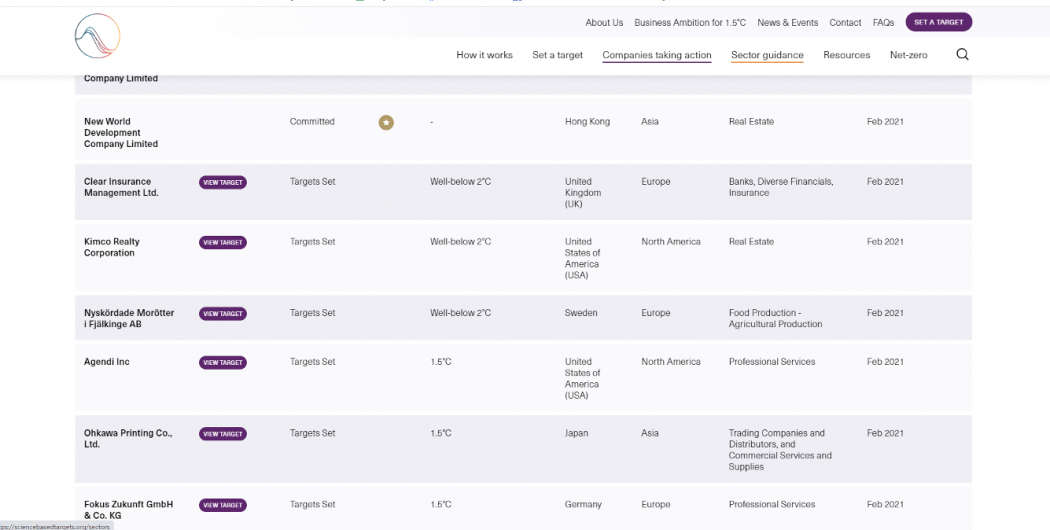View target for Ohkawa Printing Co., Ltd.
Screen dimensions: 1050x530
[x=222, y=434]
